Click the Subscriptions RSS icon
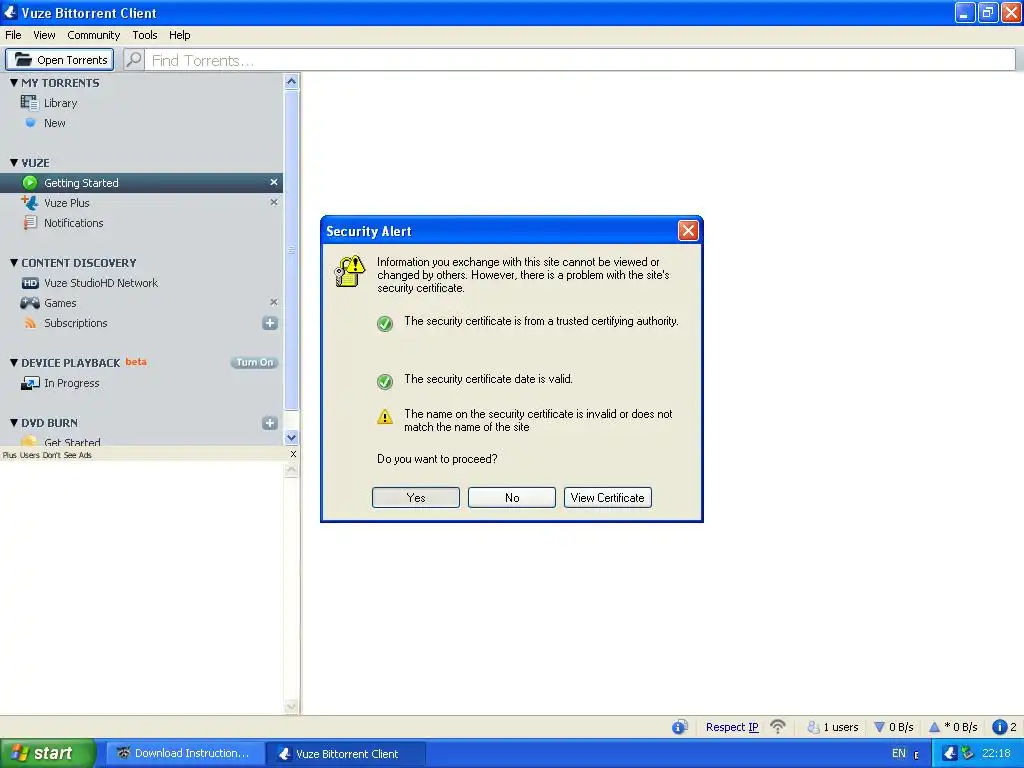 point(30,323)
